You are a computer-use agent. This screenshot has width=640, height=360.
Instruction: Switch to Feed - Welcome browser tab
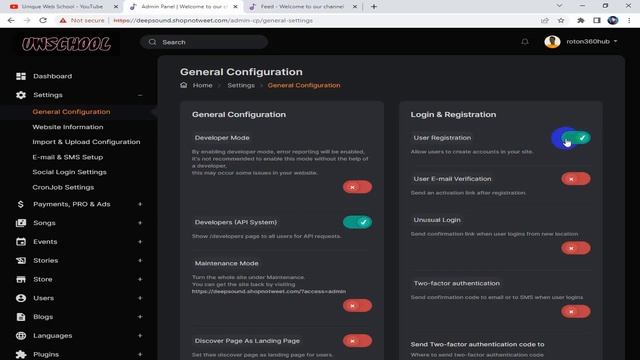coord(303,7)
